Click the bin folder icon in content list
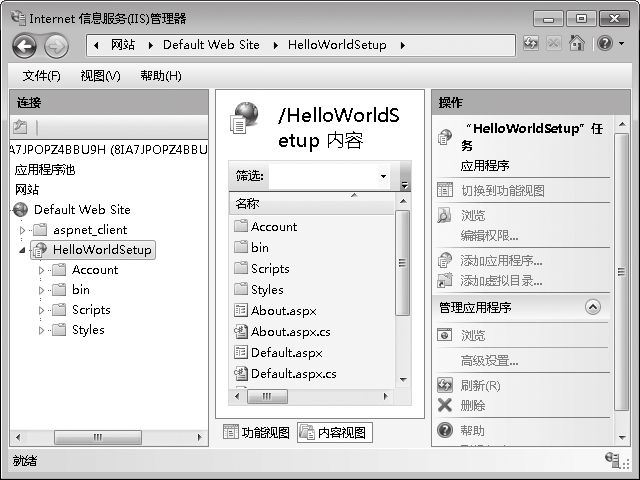Image resolution: width=640 pixels, height=480 pixels. pos(241,247)
